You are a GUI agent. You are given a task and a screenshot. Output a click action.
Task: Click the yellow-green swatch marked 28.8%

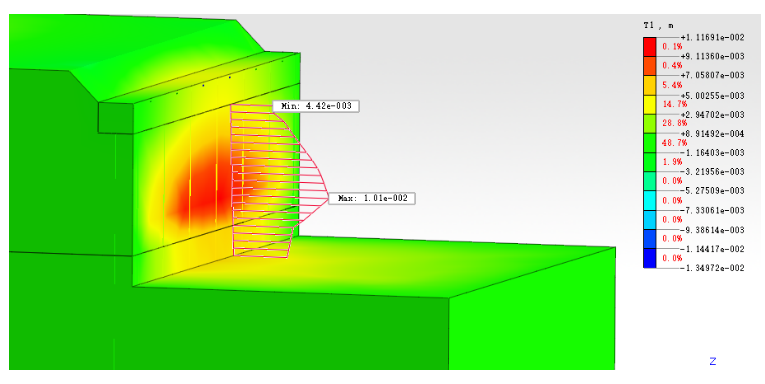pos(649,124)
